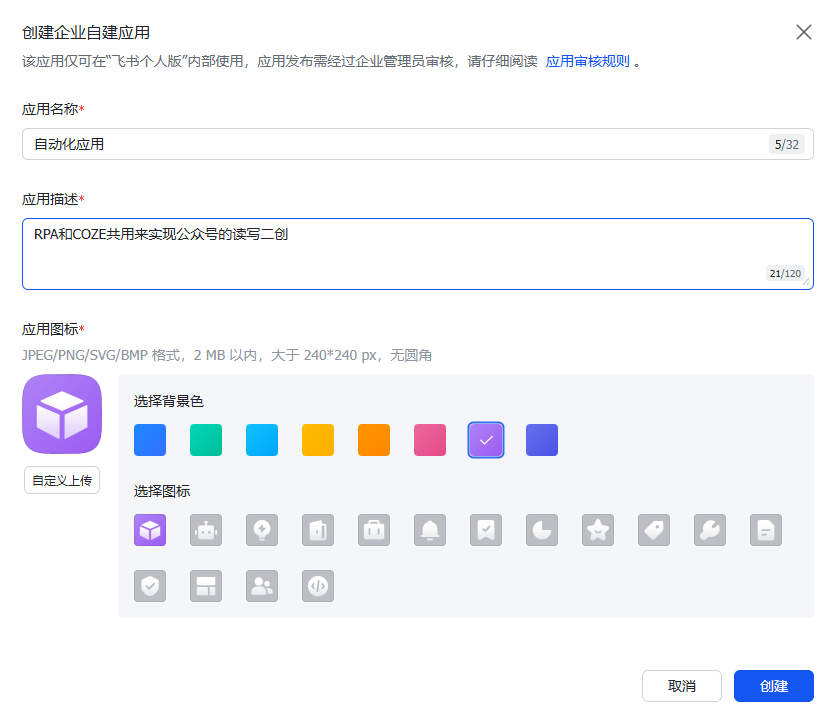
Task: Focus the 应用名称 text field
Action: (390, 144)
